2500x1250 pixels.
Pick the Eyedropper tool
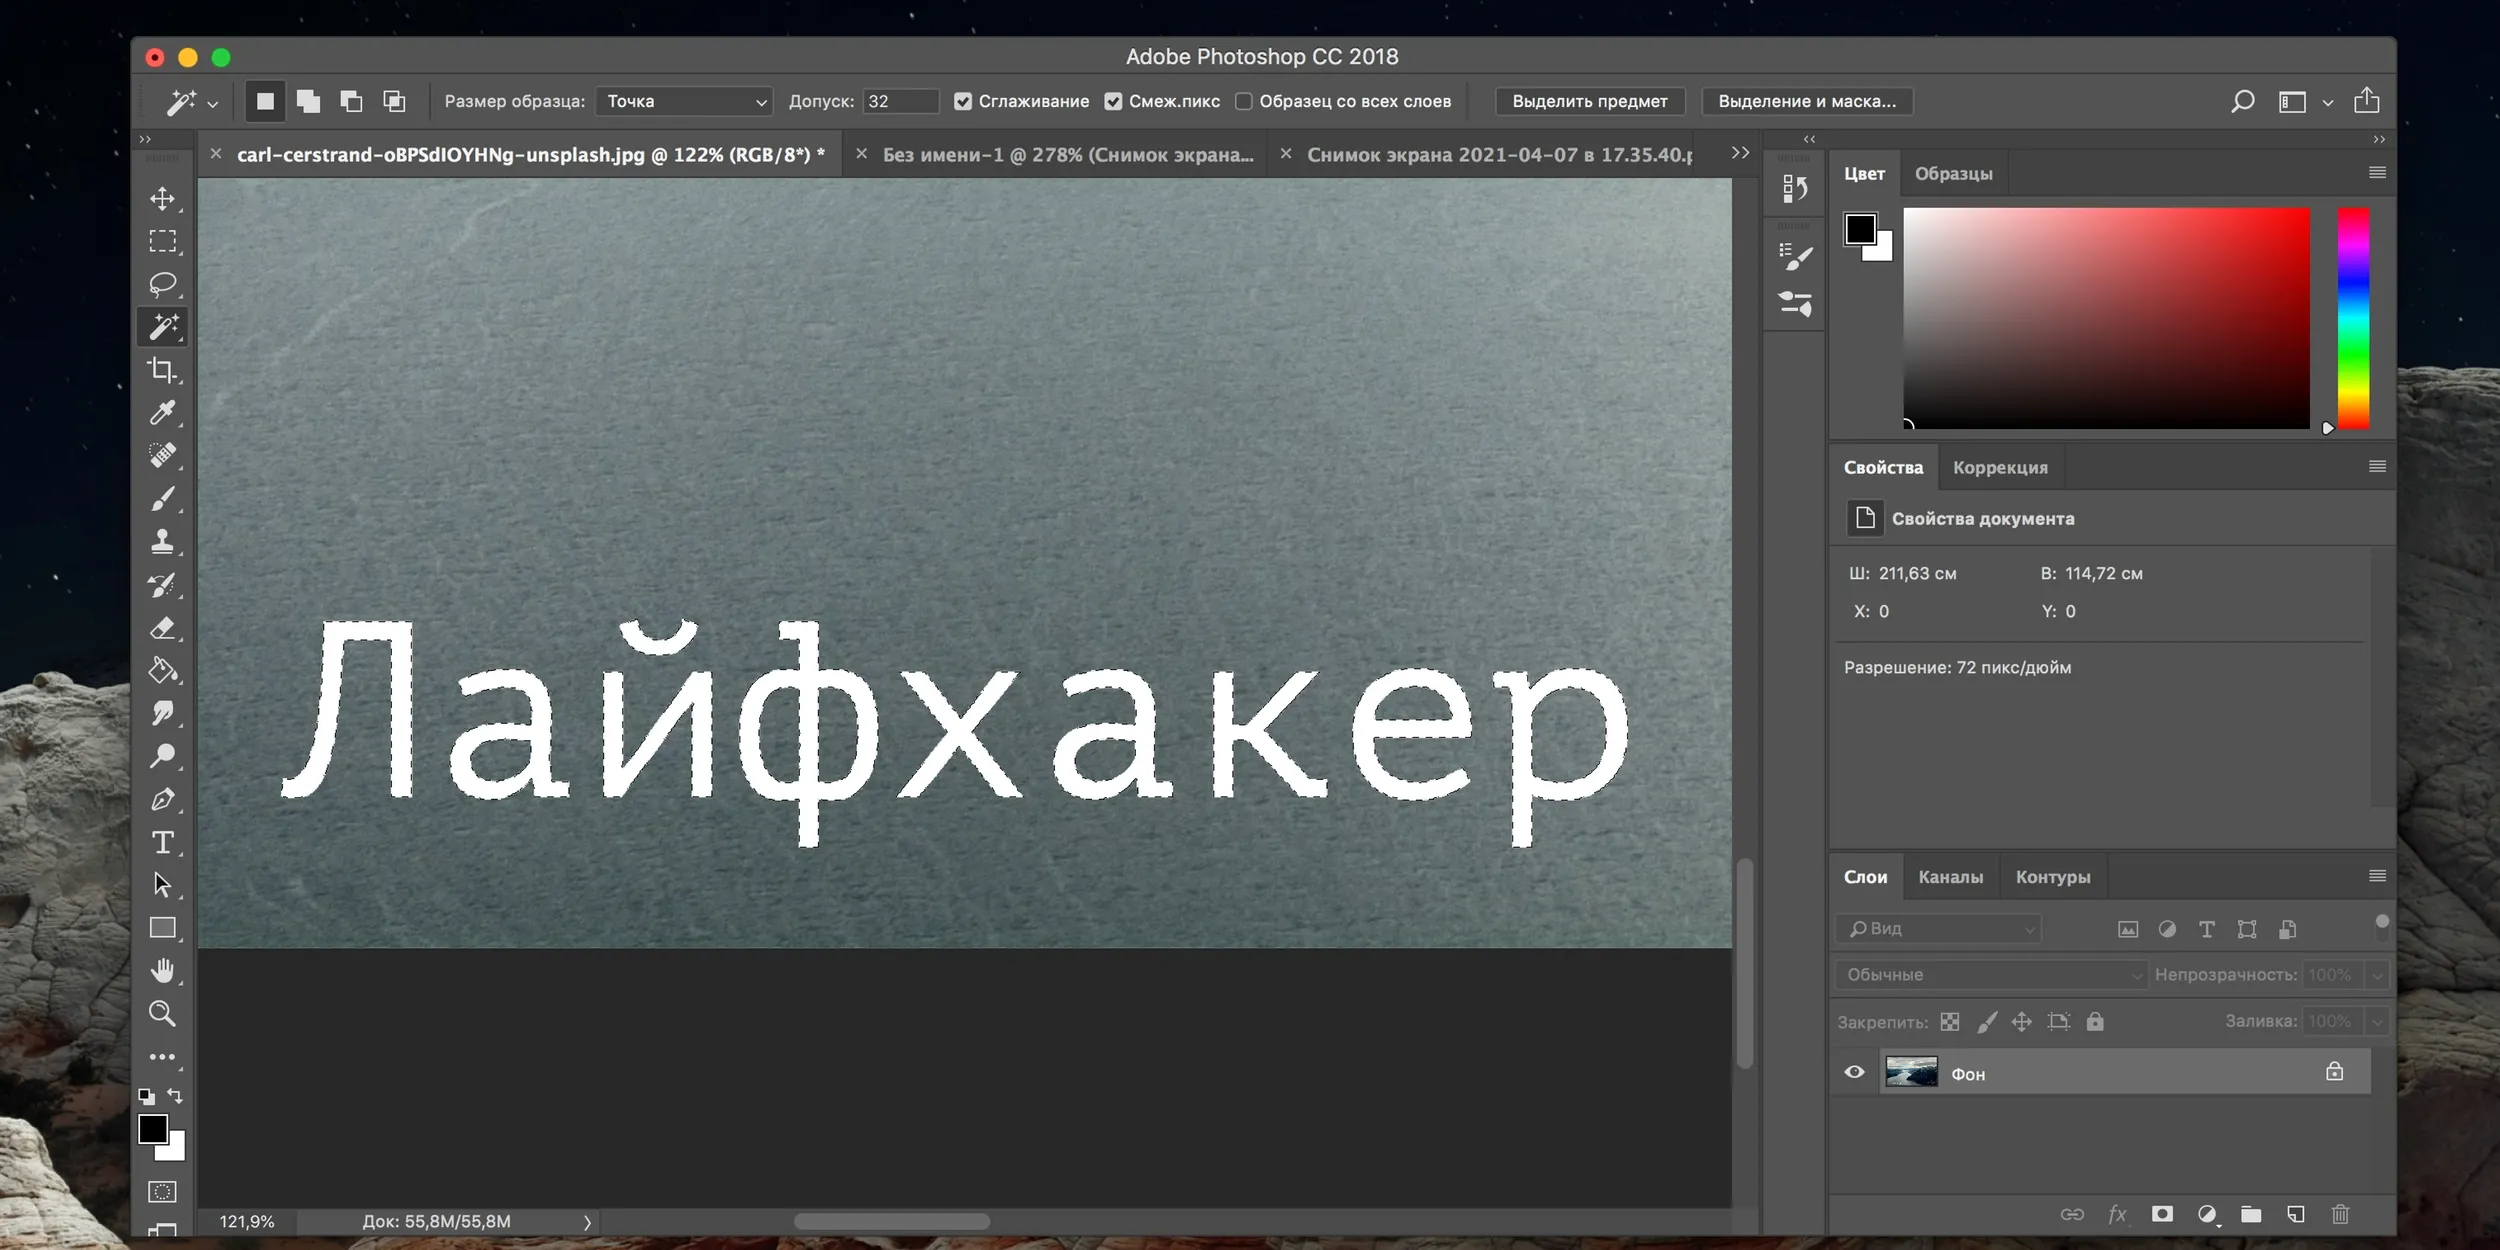point(162,412)
